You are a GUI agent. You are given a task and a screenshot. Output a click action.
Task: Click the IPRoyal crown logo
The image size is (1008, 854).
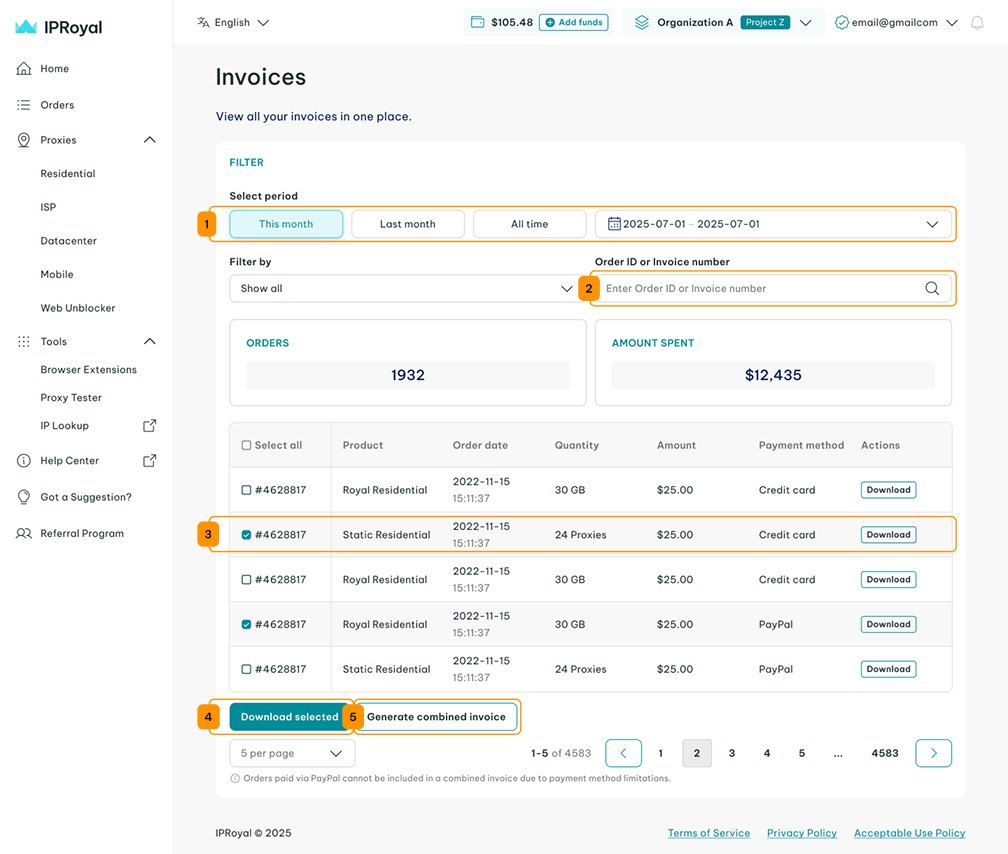click(x=26, y=28)
